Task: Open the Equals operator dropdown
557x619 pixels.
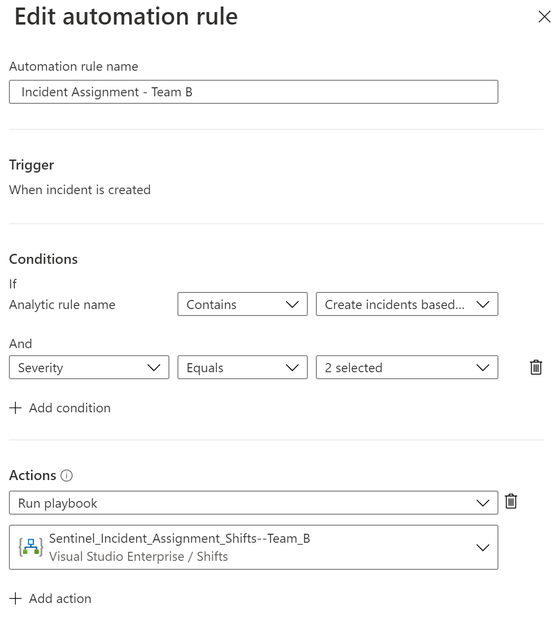Action: click(242, 368)
